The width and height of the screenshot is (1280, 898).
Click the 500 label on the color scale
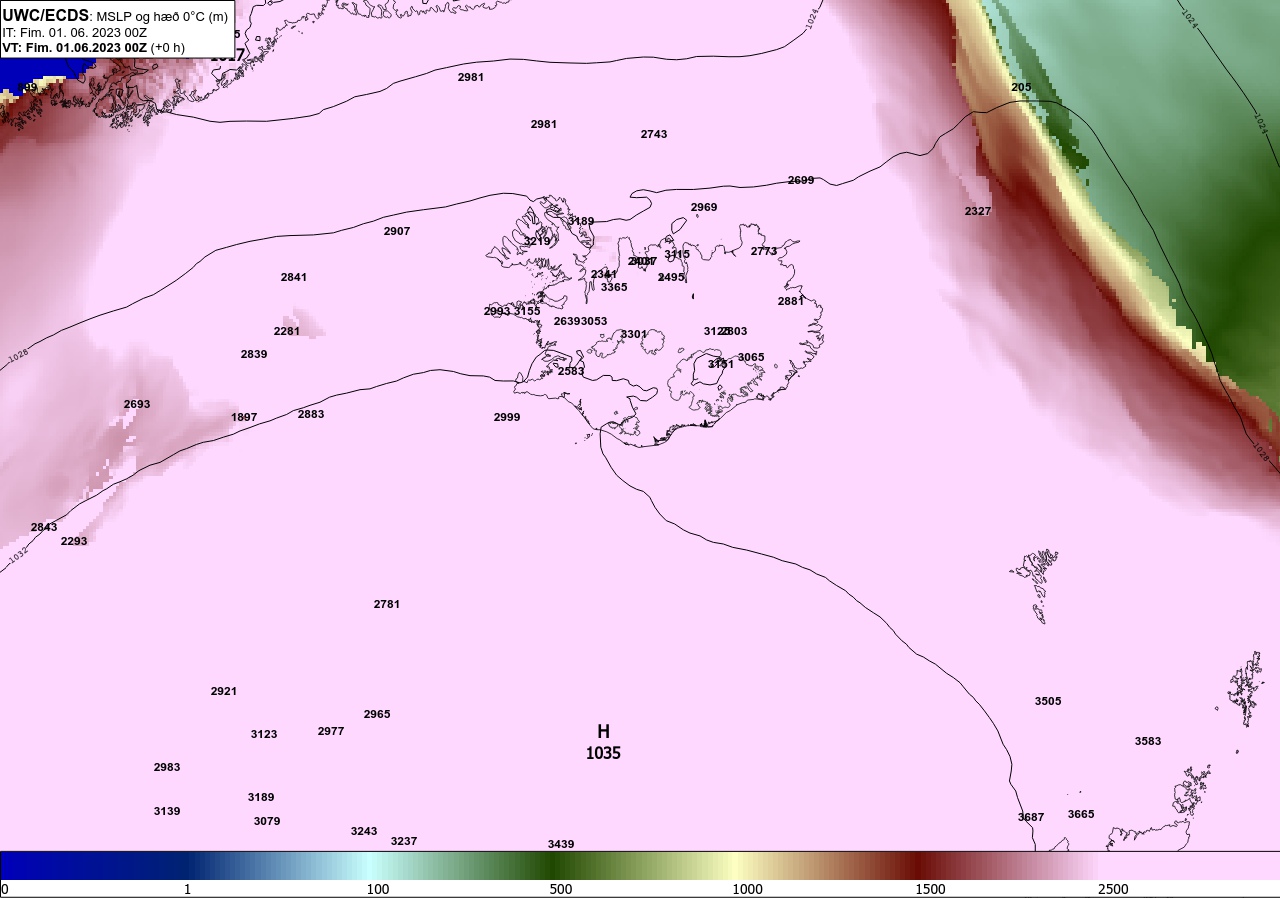tap(561, 889)
